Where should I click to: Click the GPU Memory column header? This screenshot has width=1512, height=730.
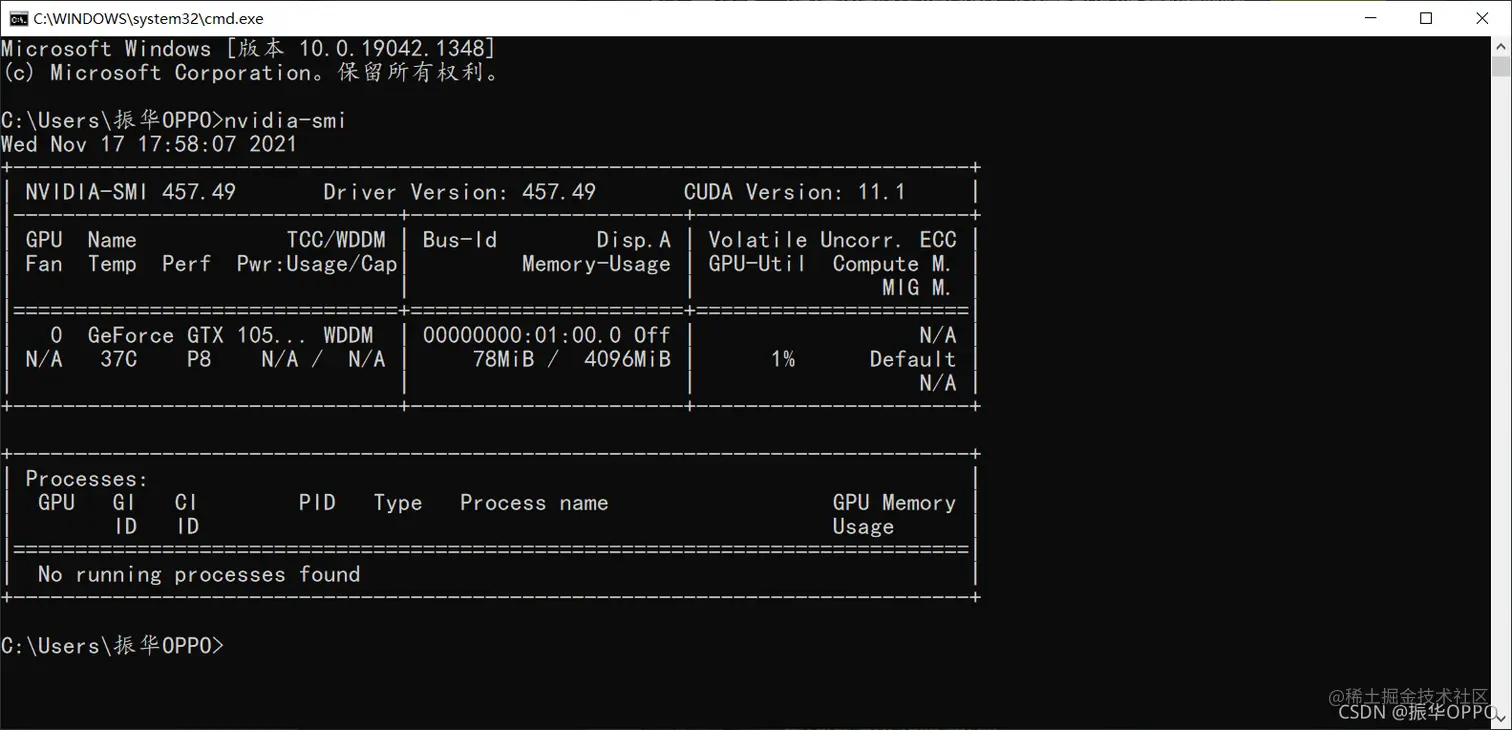pos(894,503)
